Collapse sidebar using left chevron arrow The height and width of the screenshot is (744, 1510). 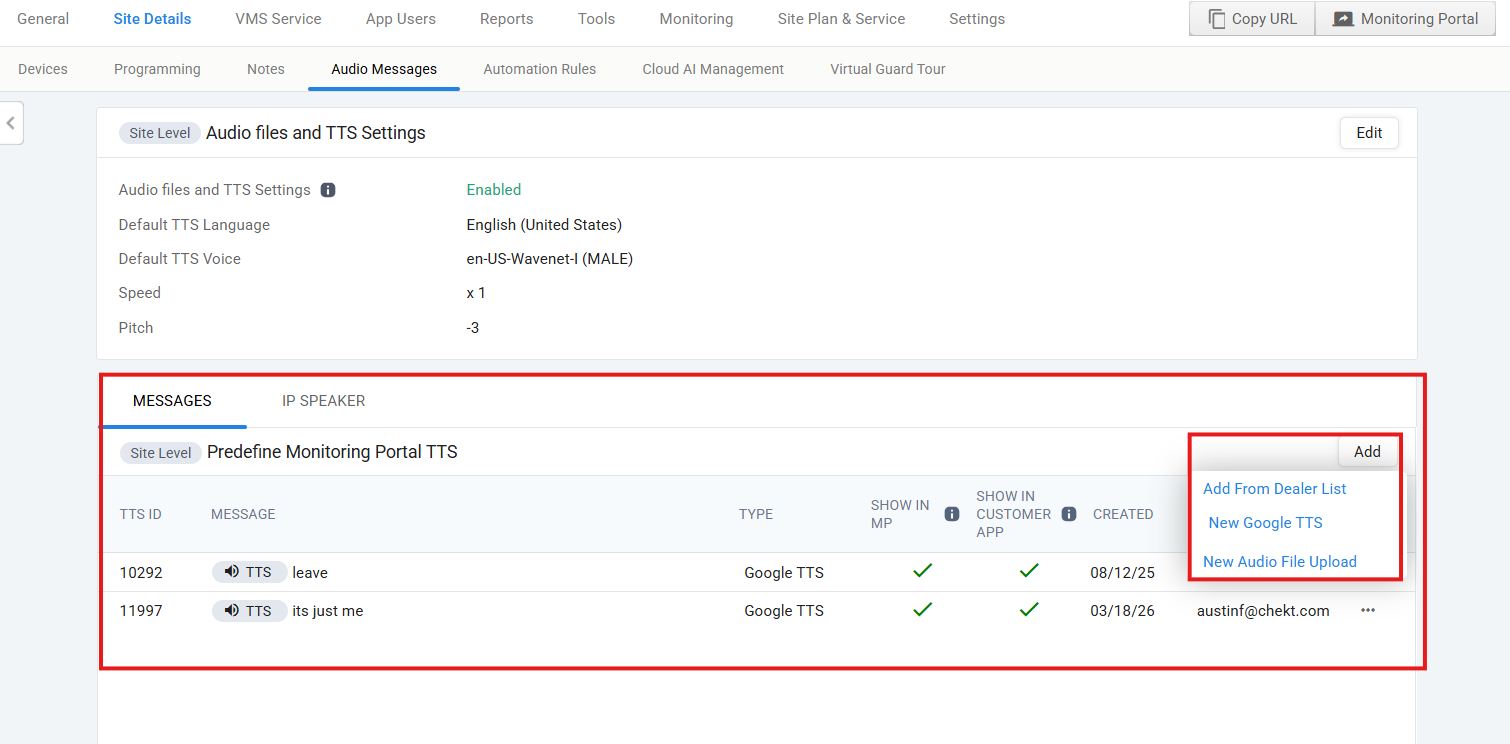coord(11,123)
